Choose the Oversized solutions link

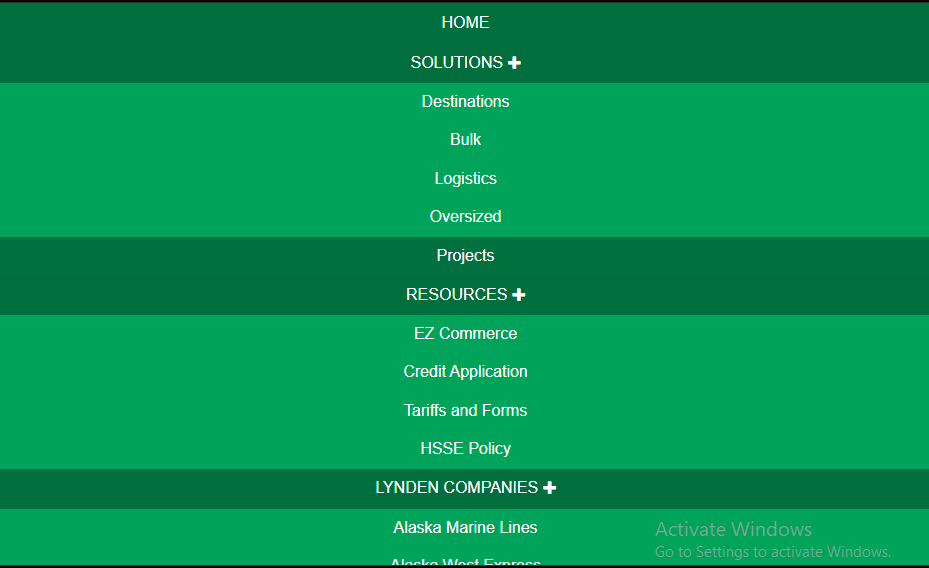click(x=465, y=216)
